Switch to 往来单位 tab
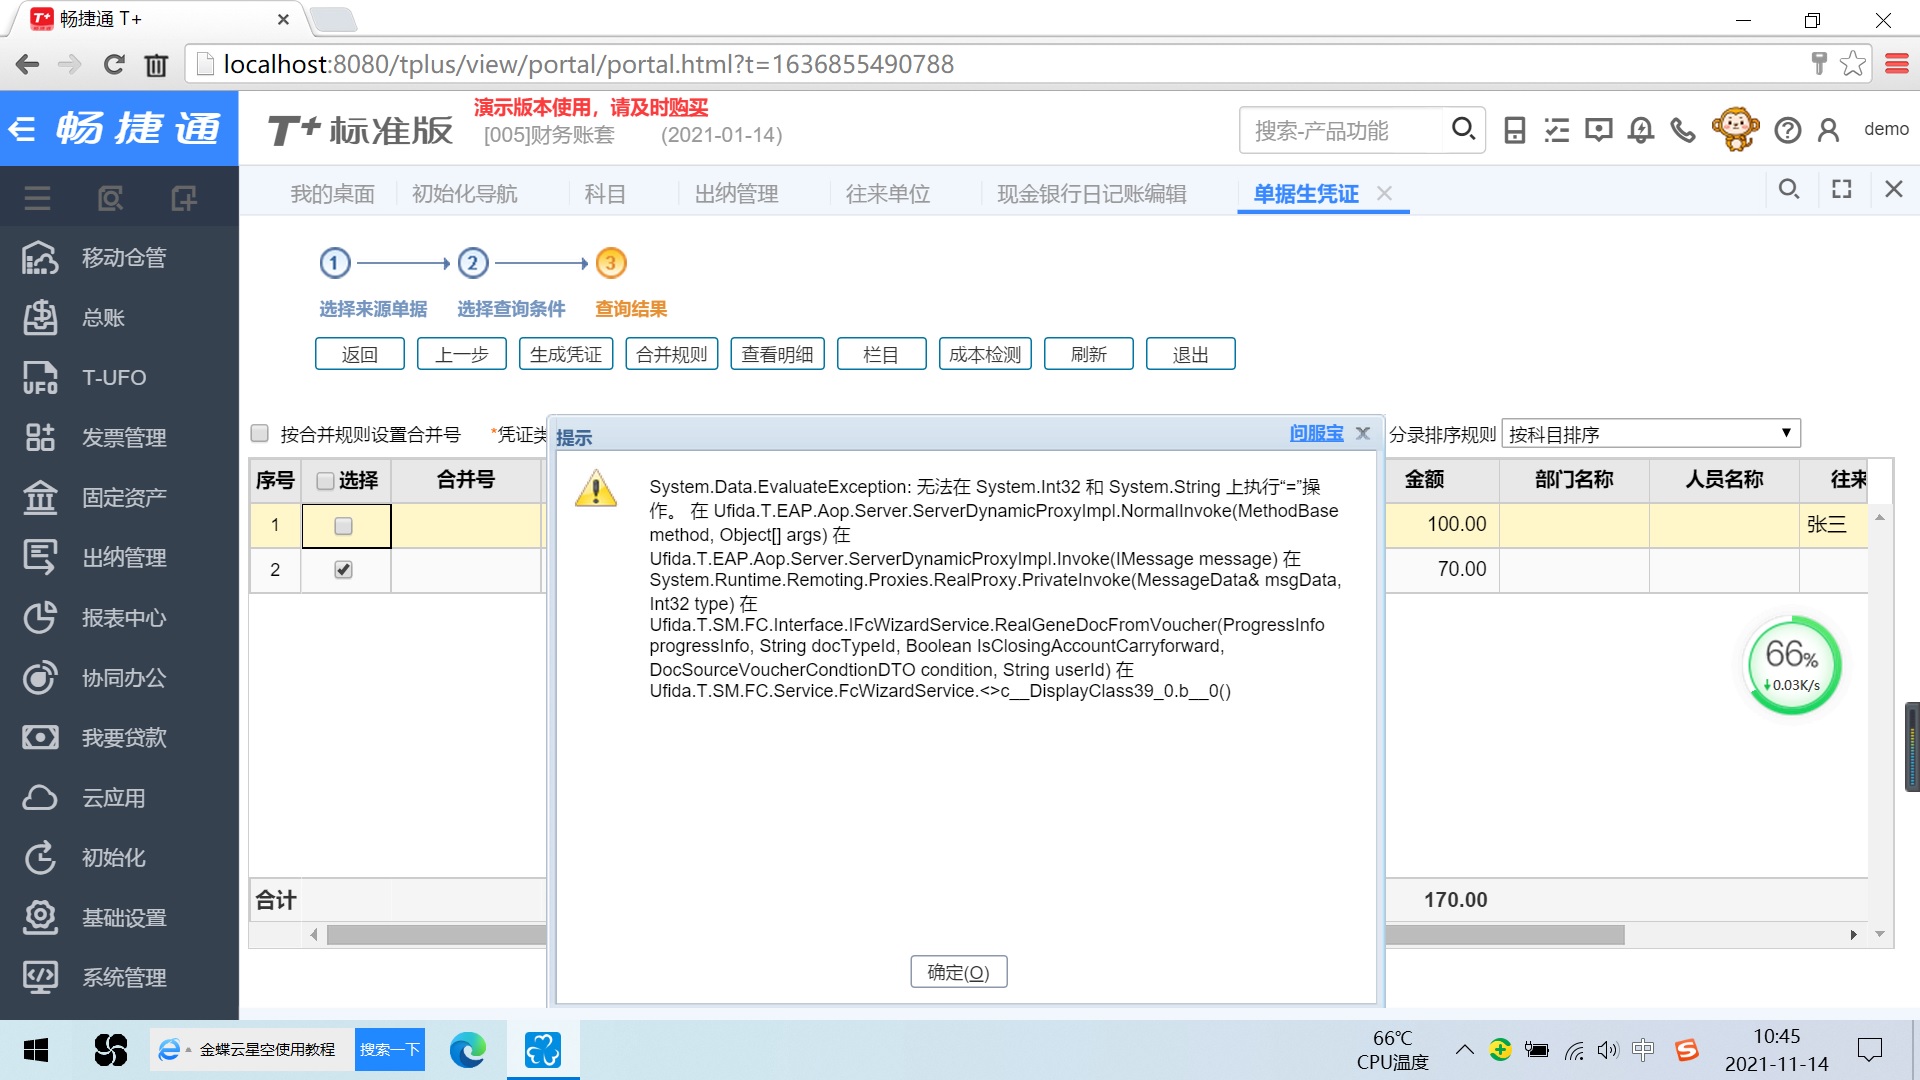This screenshot has height=1080, width=1920. click(x=888, y=194)
